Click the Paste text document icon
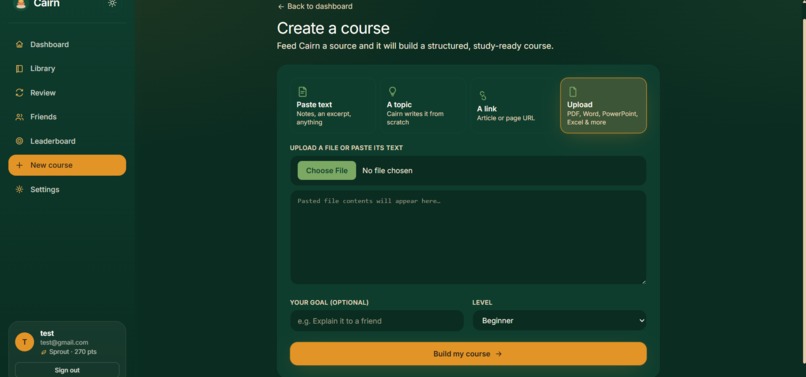 pyautogui.click(x=303, y=92)
